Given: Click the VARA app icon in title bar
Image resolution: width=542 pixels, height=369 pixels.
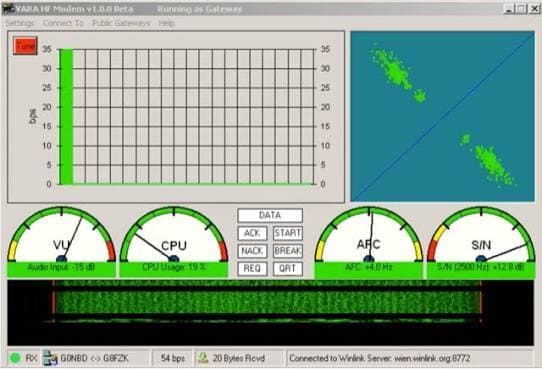Looking at the screenshot, I should click(x=8, y=9).
